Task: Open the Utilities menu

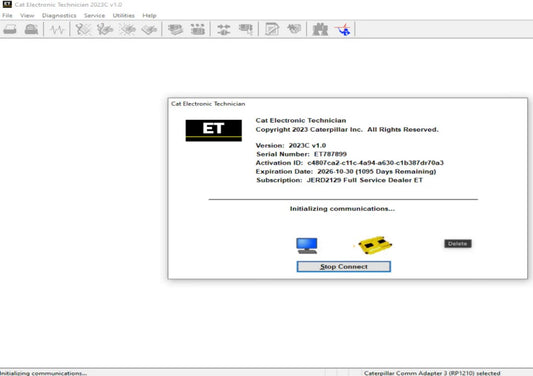Action: click(x=124, y=15)
